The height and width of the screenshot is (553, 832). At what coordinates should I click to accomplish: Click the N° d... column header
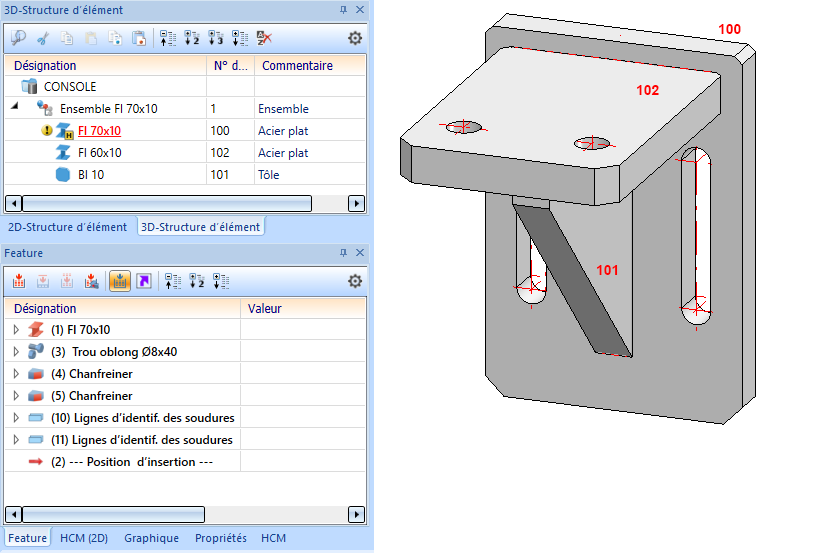pyautogui.click(x=230, y=65)
